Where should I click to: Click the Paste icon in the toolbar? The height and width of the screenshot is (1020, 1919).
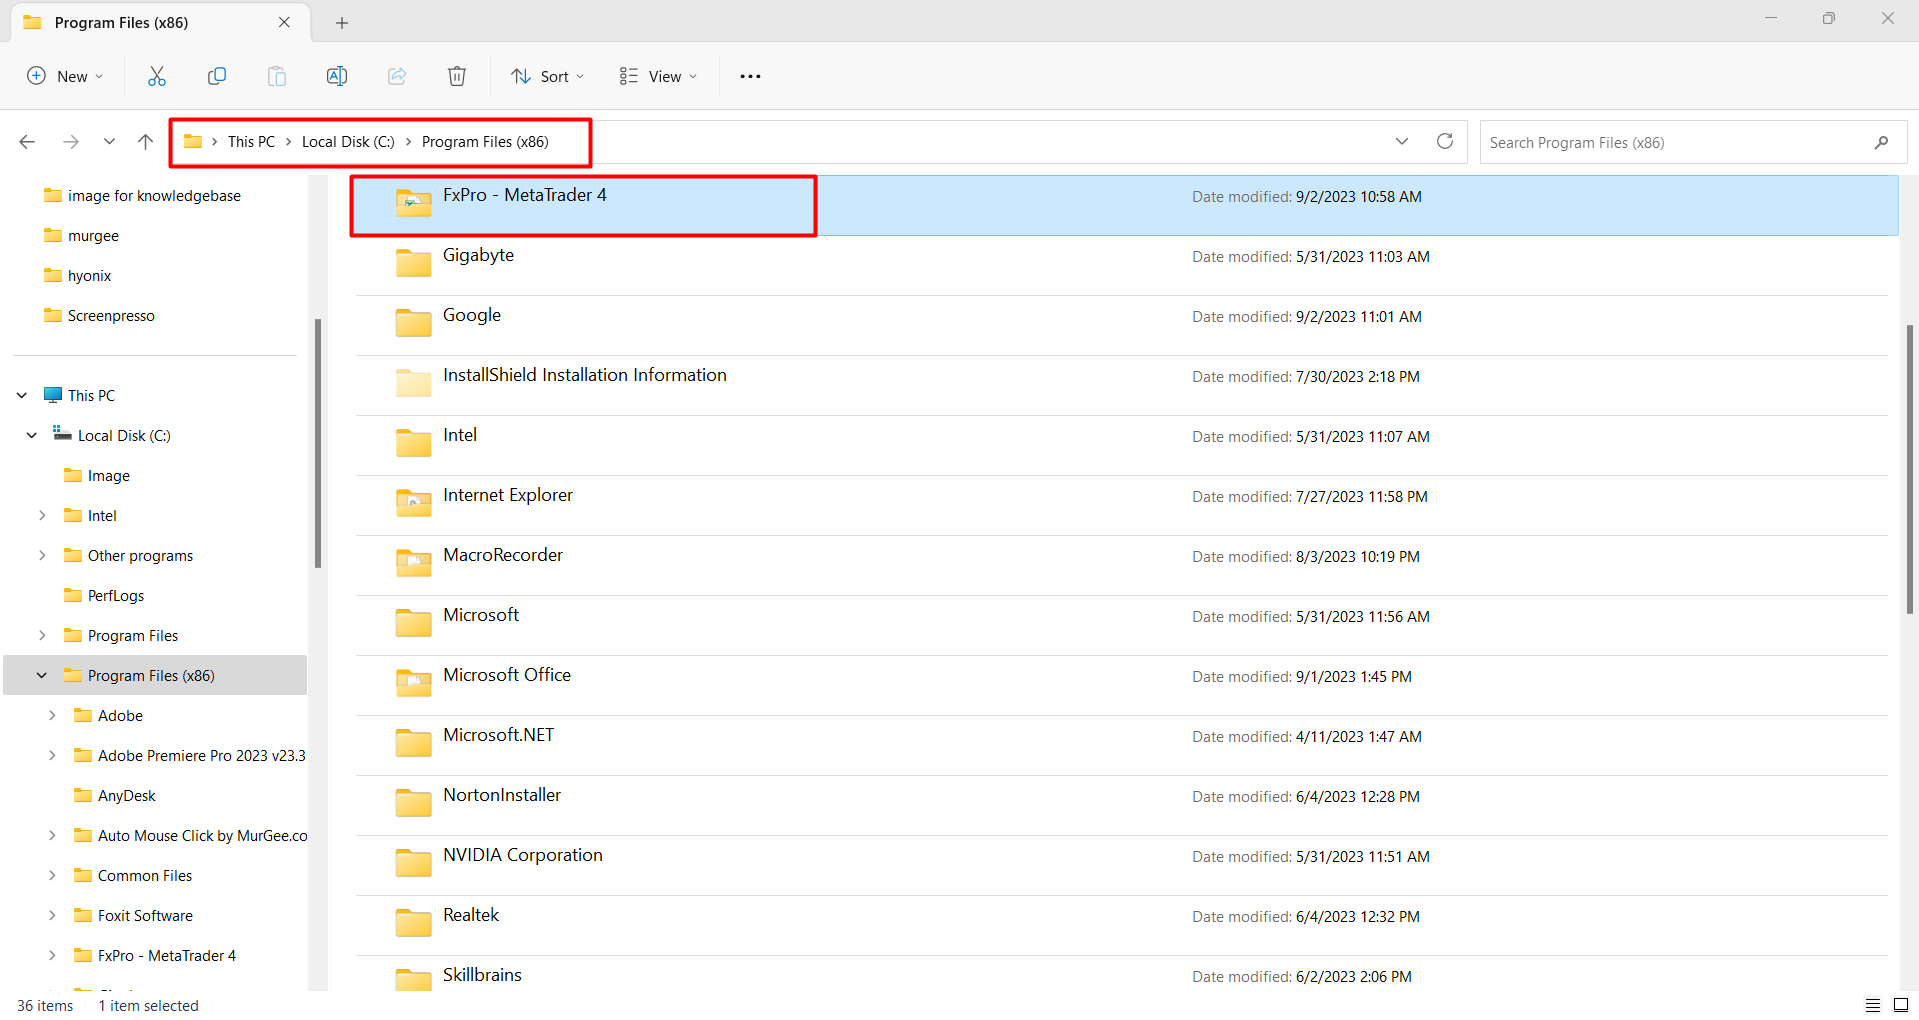pyautogui.click(x=276, y=75)
